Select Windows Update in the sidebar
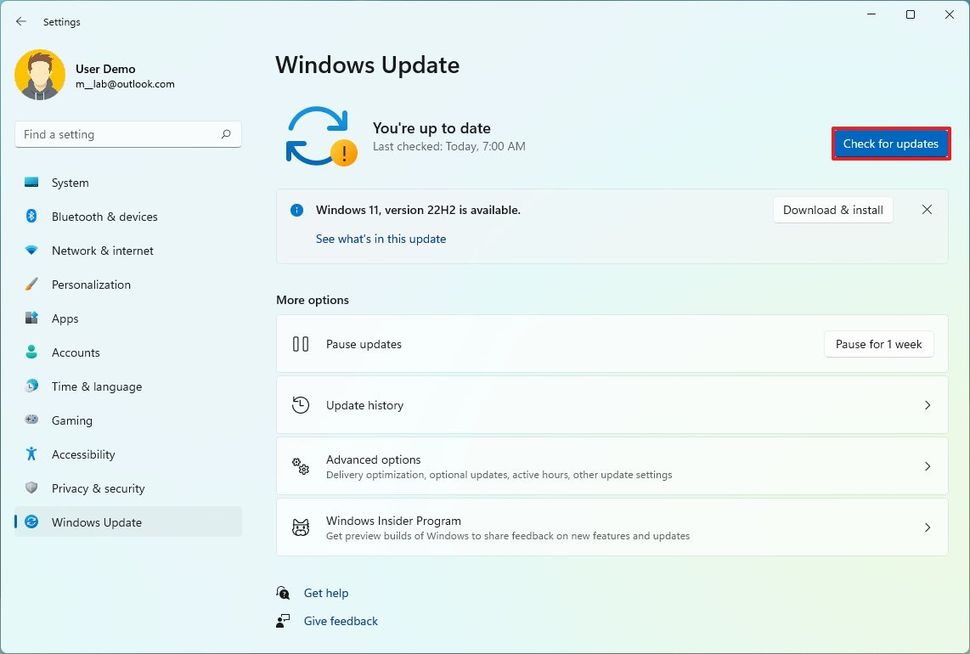The height and width of the screenshot is (654, 970). tap(96, 522)
